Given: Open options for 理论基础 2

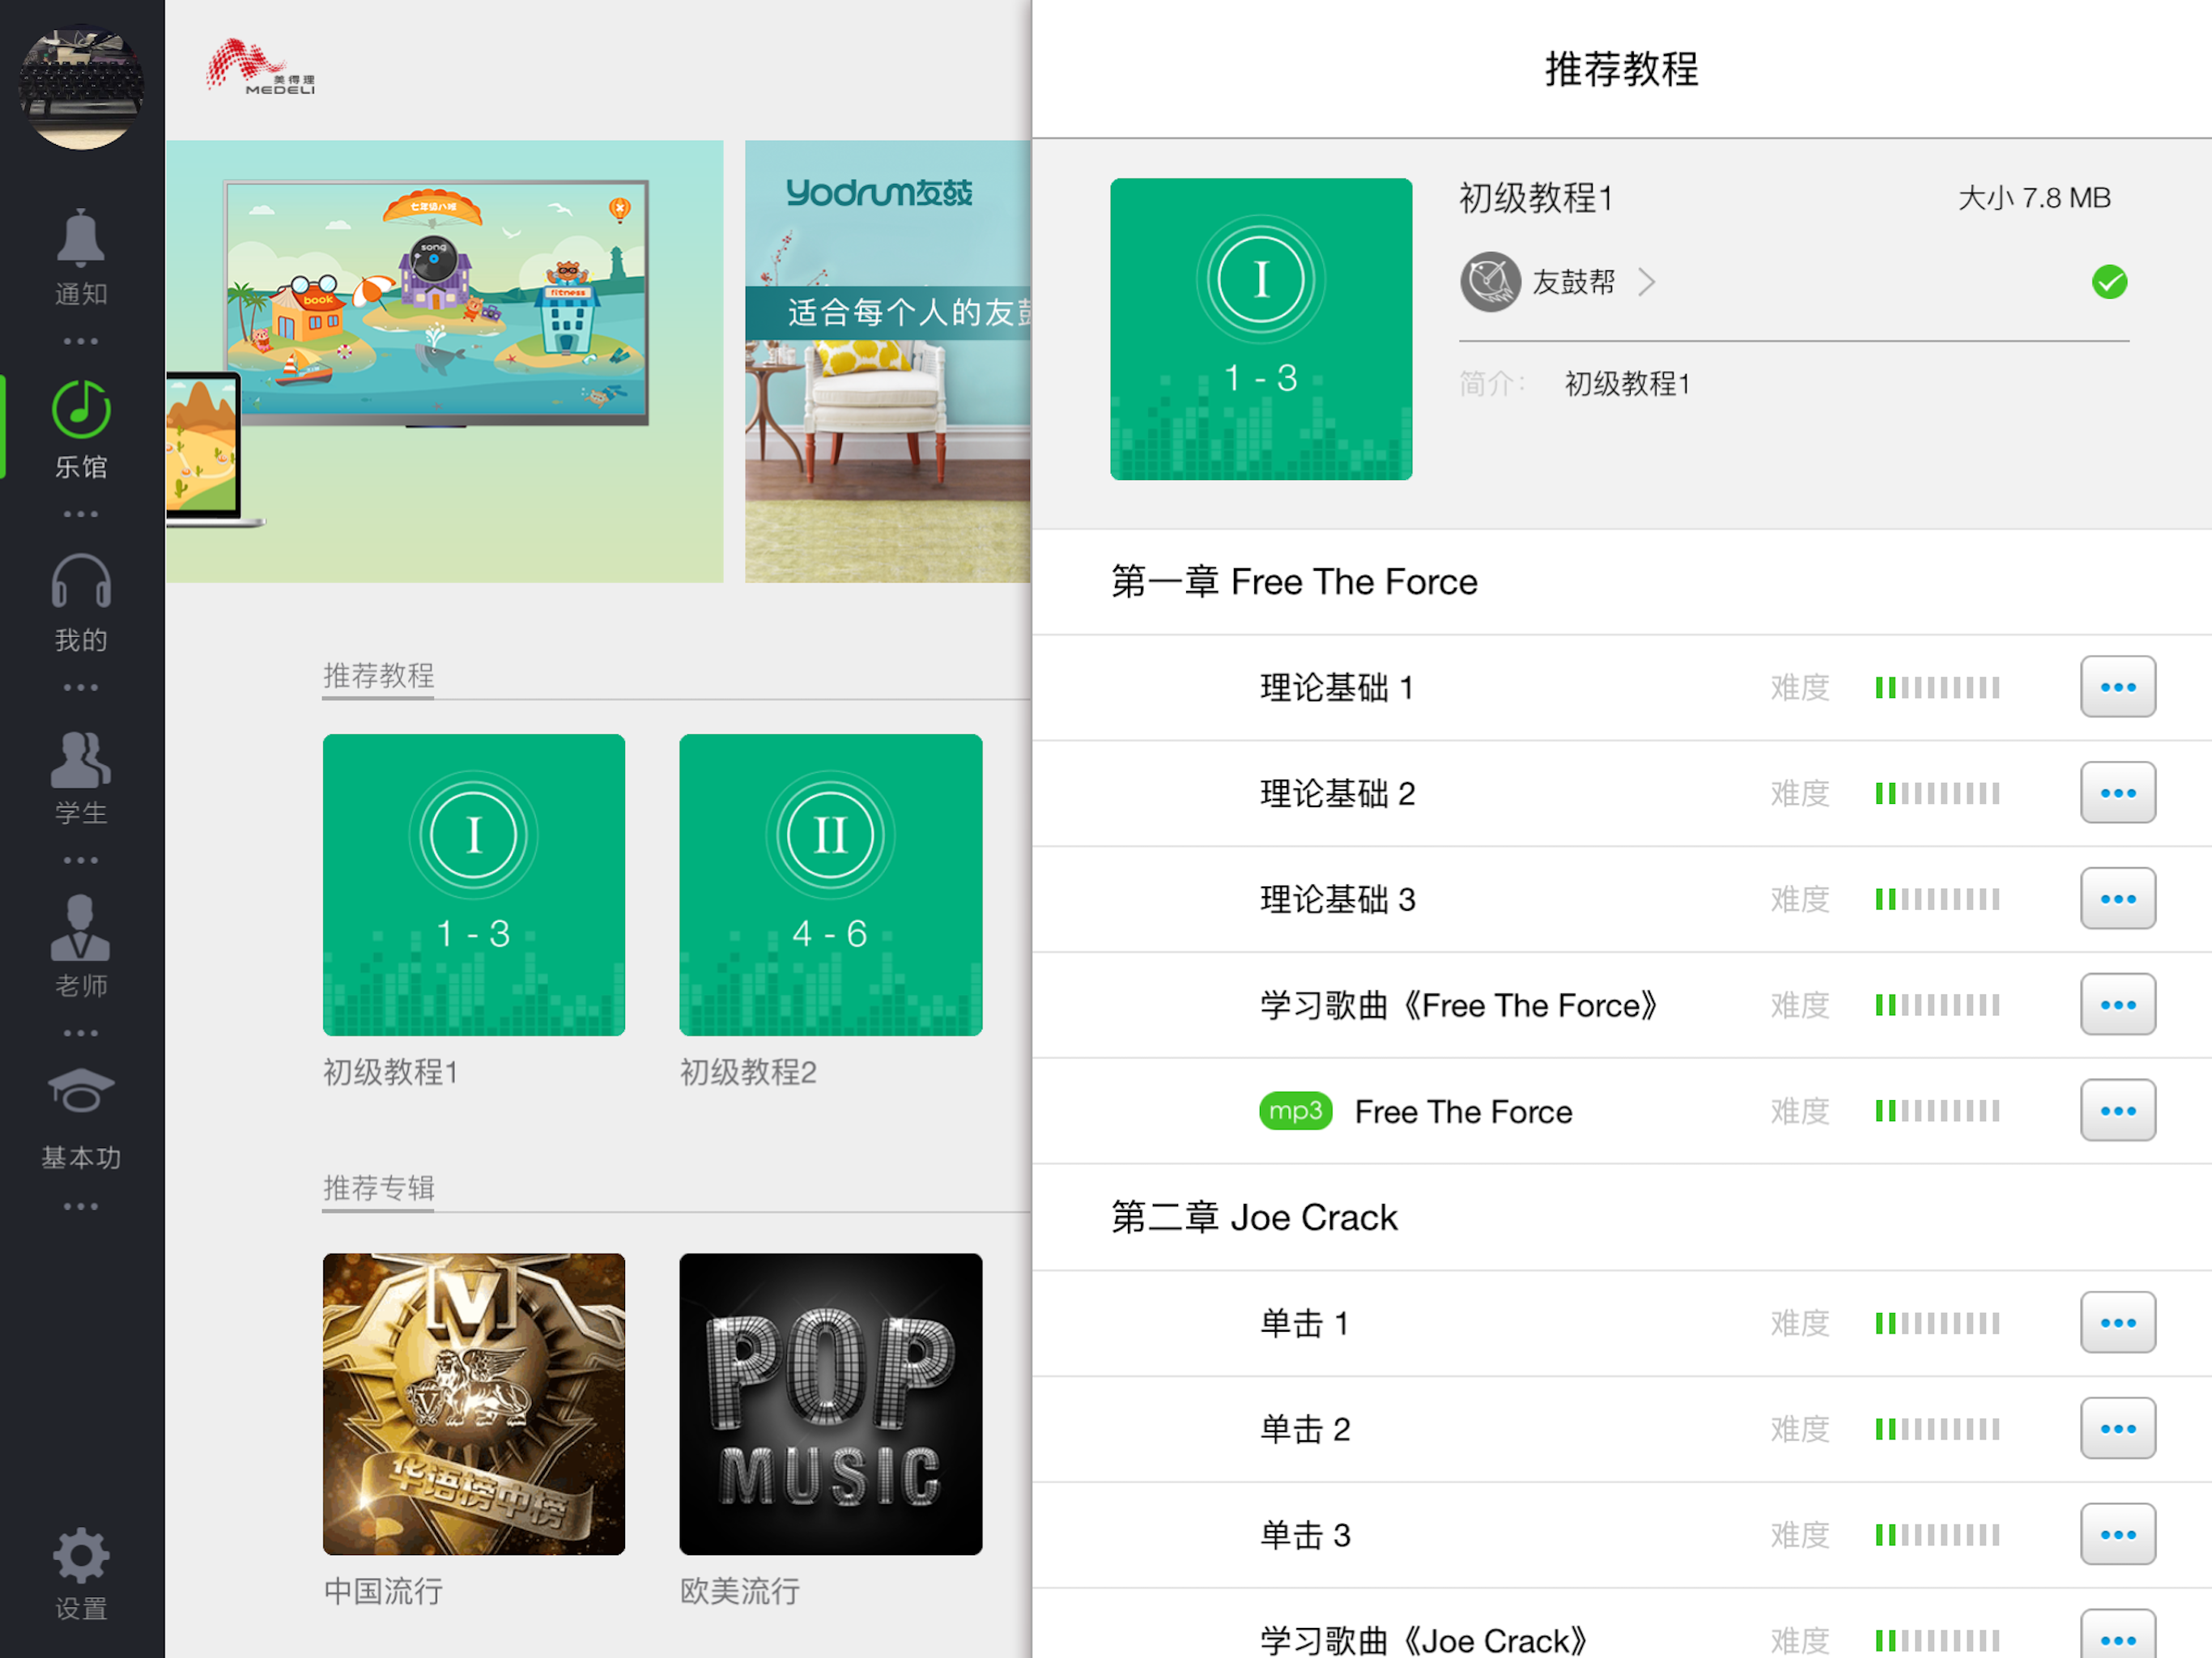Looking at the screenshot, I should (x=2118, y=793).
